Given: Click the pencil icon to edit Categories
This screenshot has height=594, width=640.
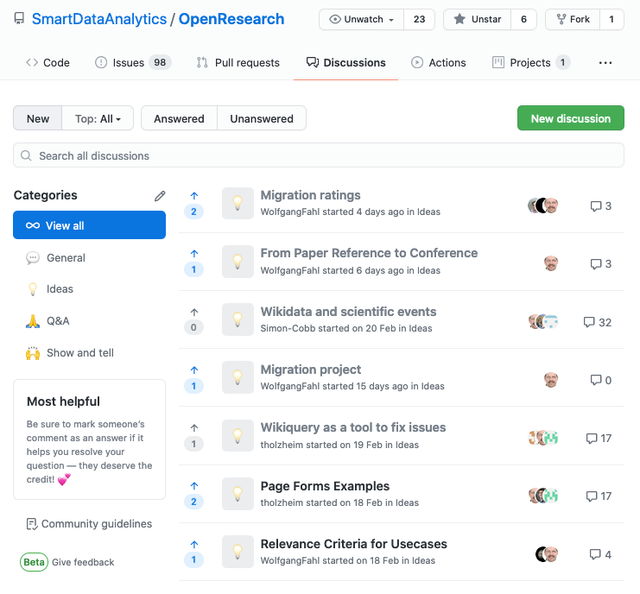Looking at the screenshot, I should tap(160, 196).
